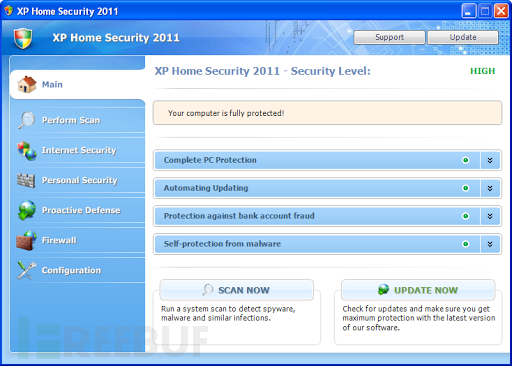Open the Personal Security section
The height and width of the screenshot is (366, 512).
point(77,180)
